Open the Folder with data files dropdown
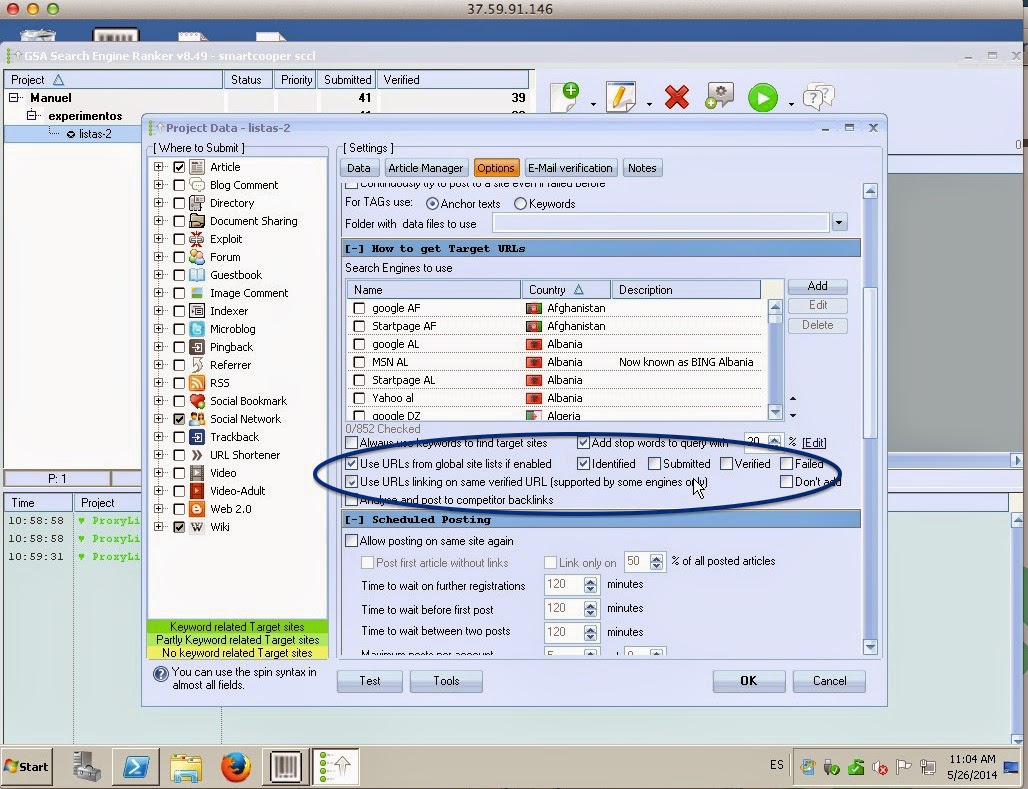 tap(839, 222)
